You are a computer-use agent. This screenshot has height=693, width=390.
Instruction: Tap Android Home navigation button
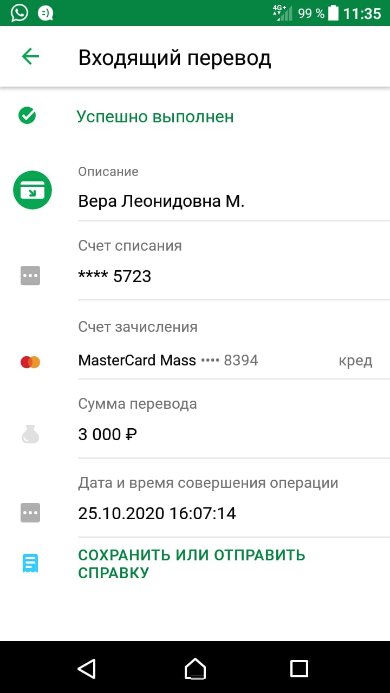195,668
